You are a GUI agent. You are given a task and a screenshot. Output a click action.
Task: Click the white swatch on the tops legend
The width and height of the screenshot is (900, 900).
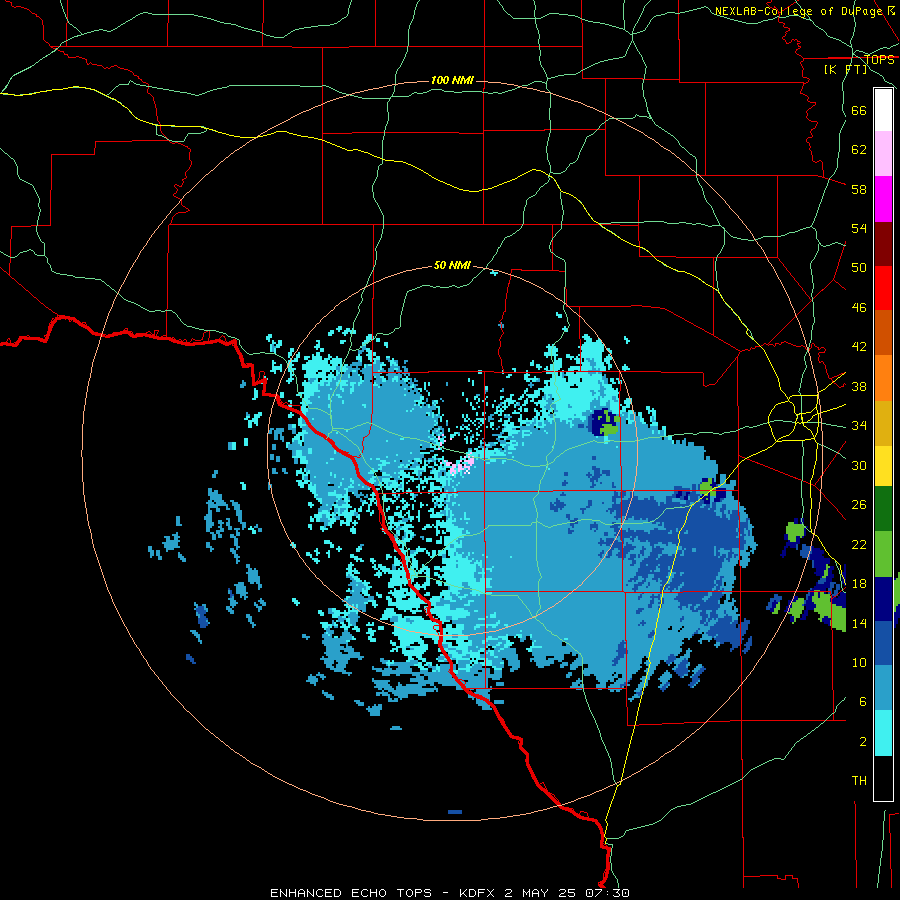pos(883,110)
